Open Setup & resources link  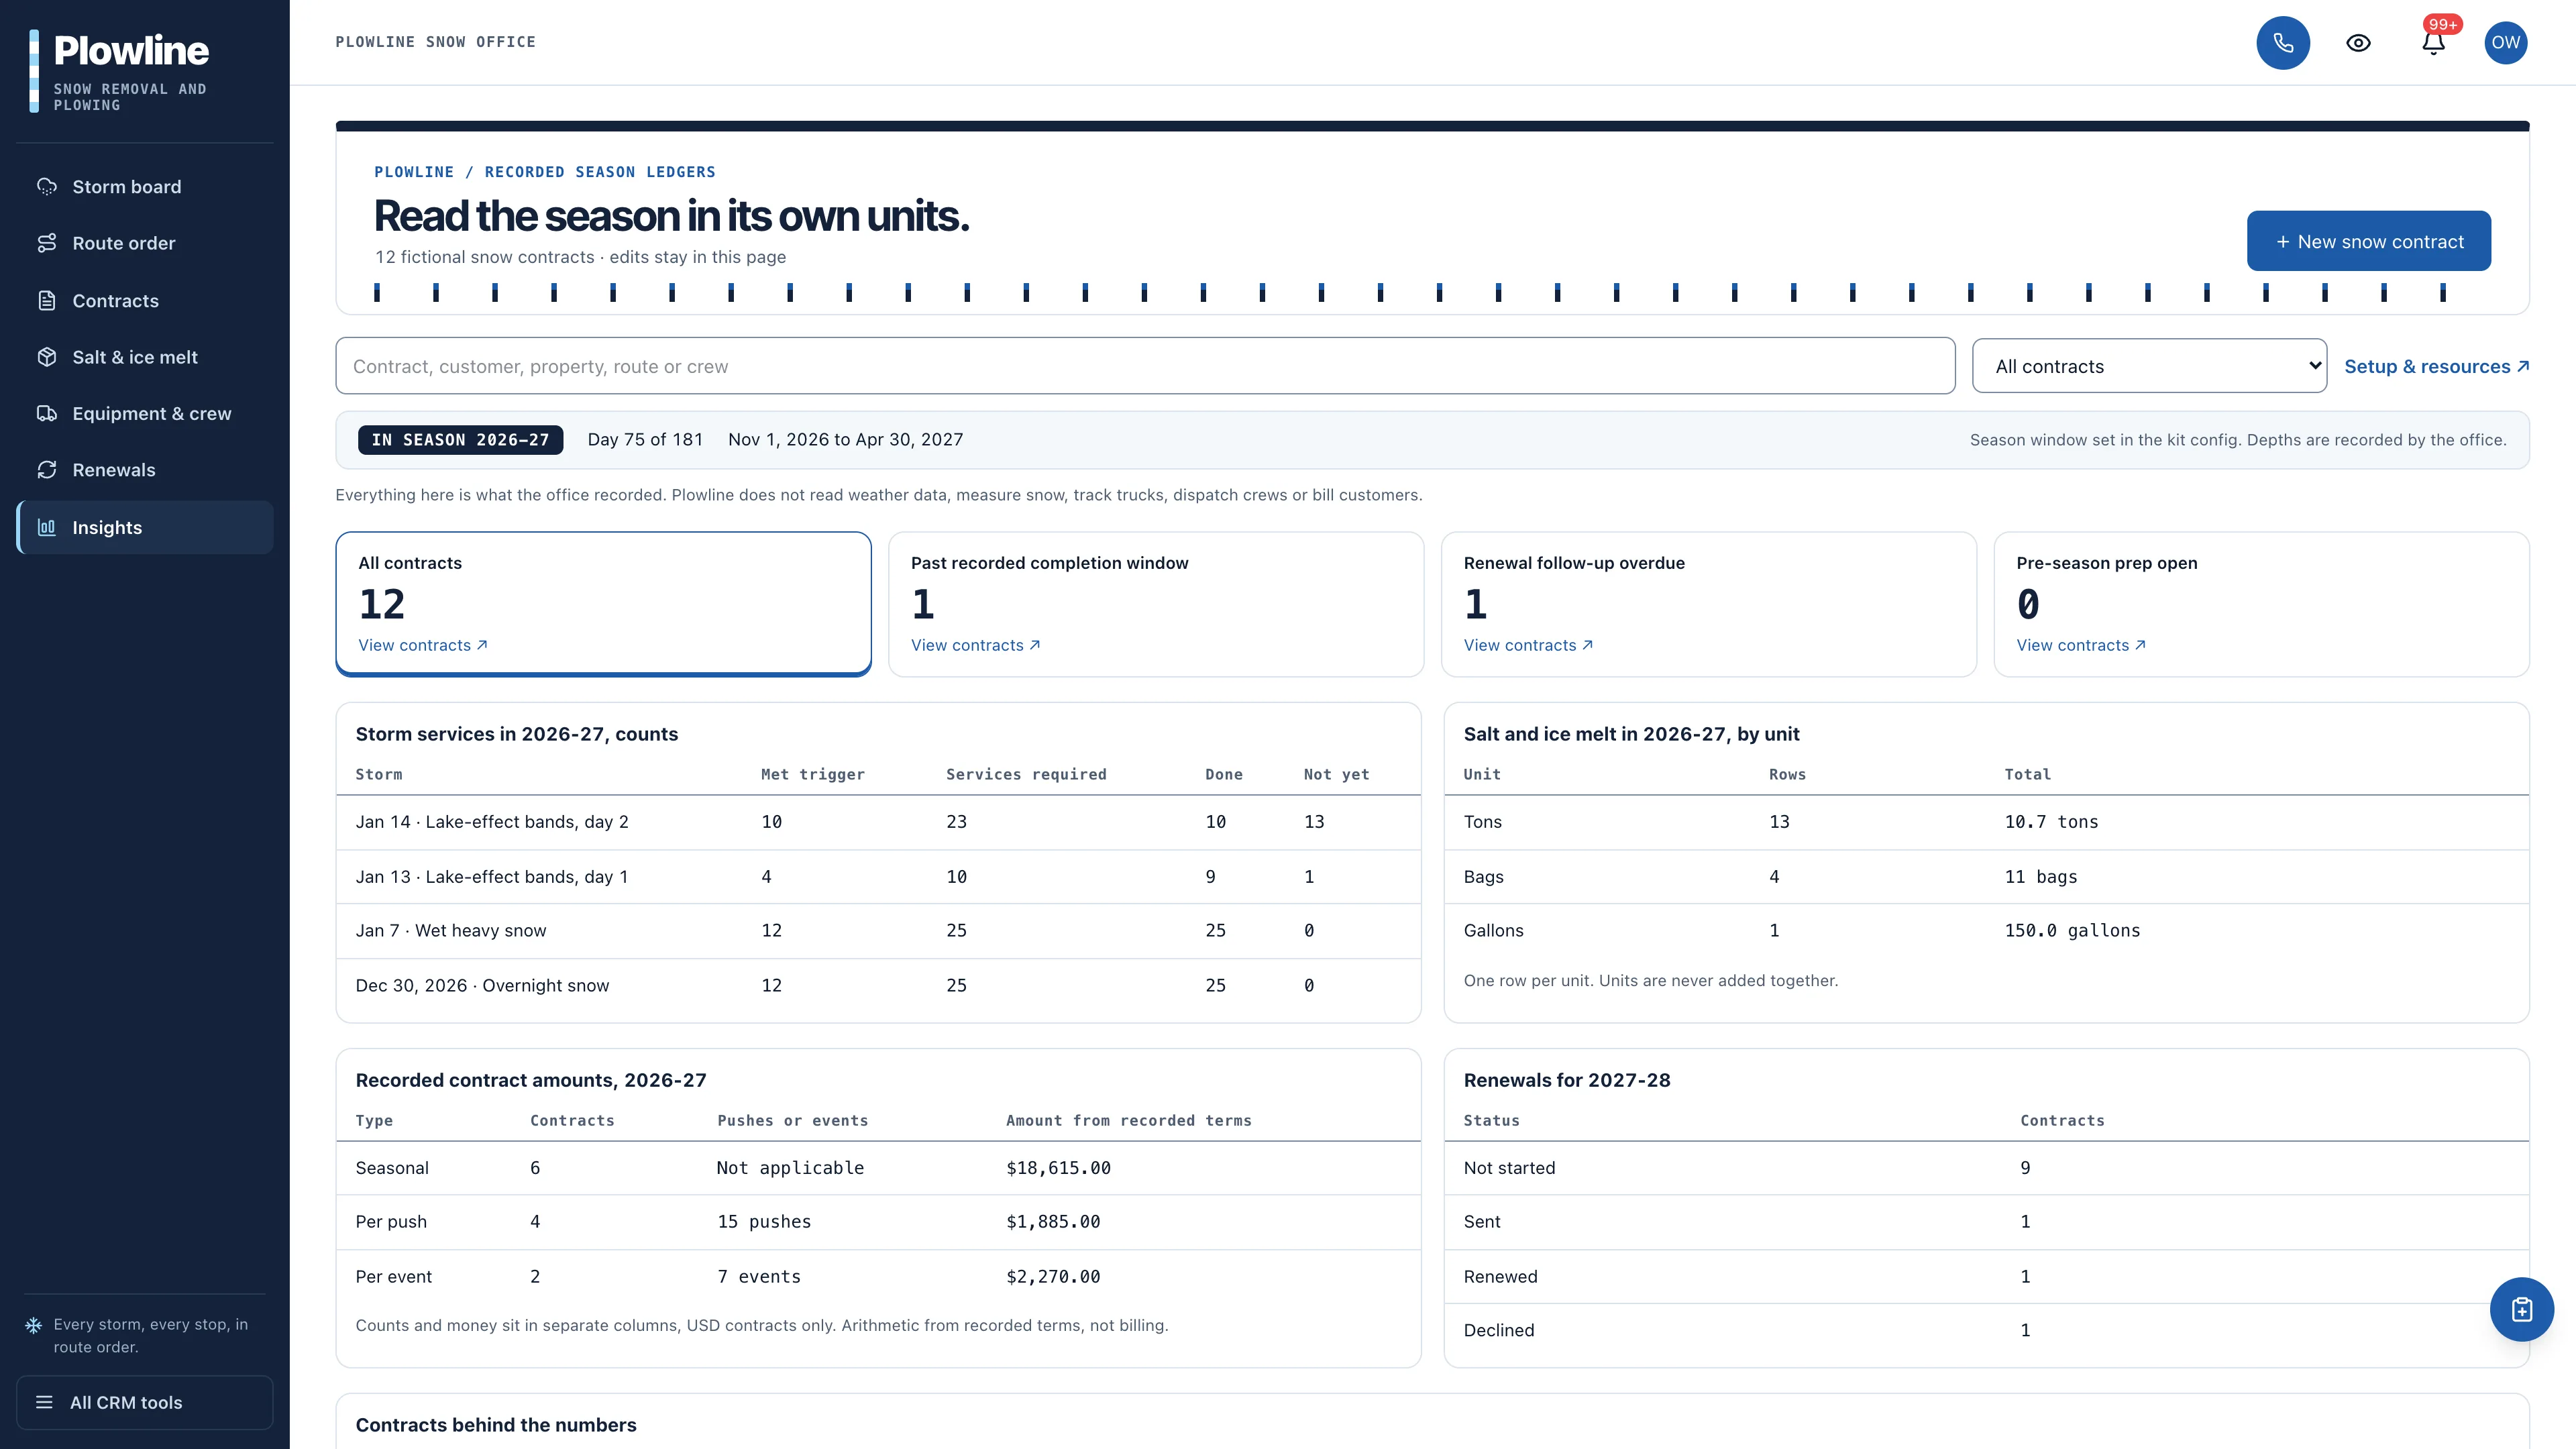click(2436, 366)
